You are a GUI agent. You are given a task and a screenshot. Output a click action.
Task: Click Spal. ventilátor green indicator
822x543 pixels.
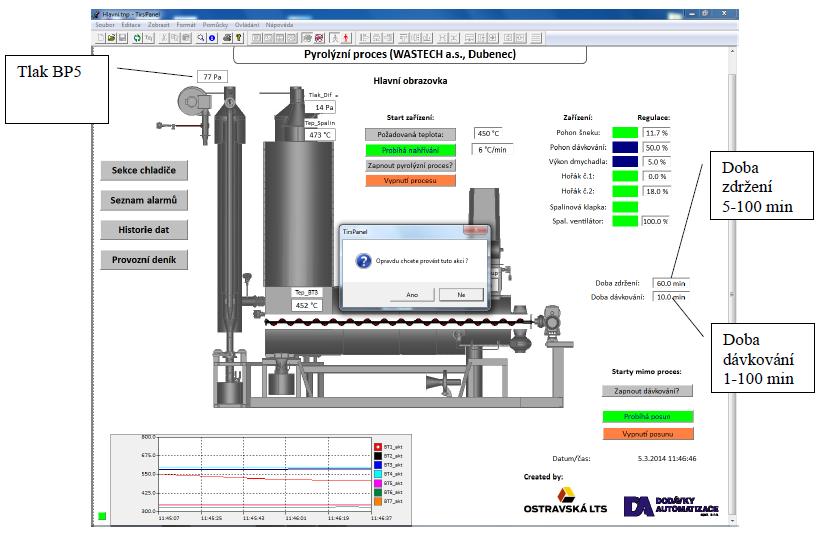coord(625,221)
